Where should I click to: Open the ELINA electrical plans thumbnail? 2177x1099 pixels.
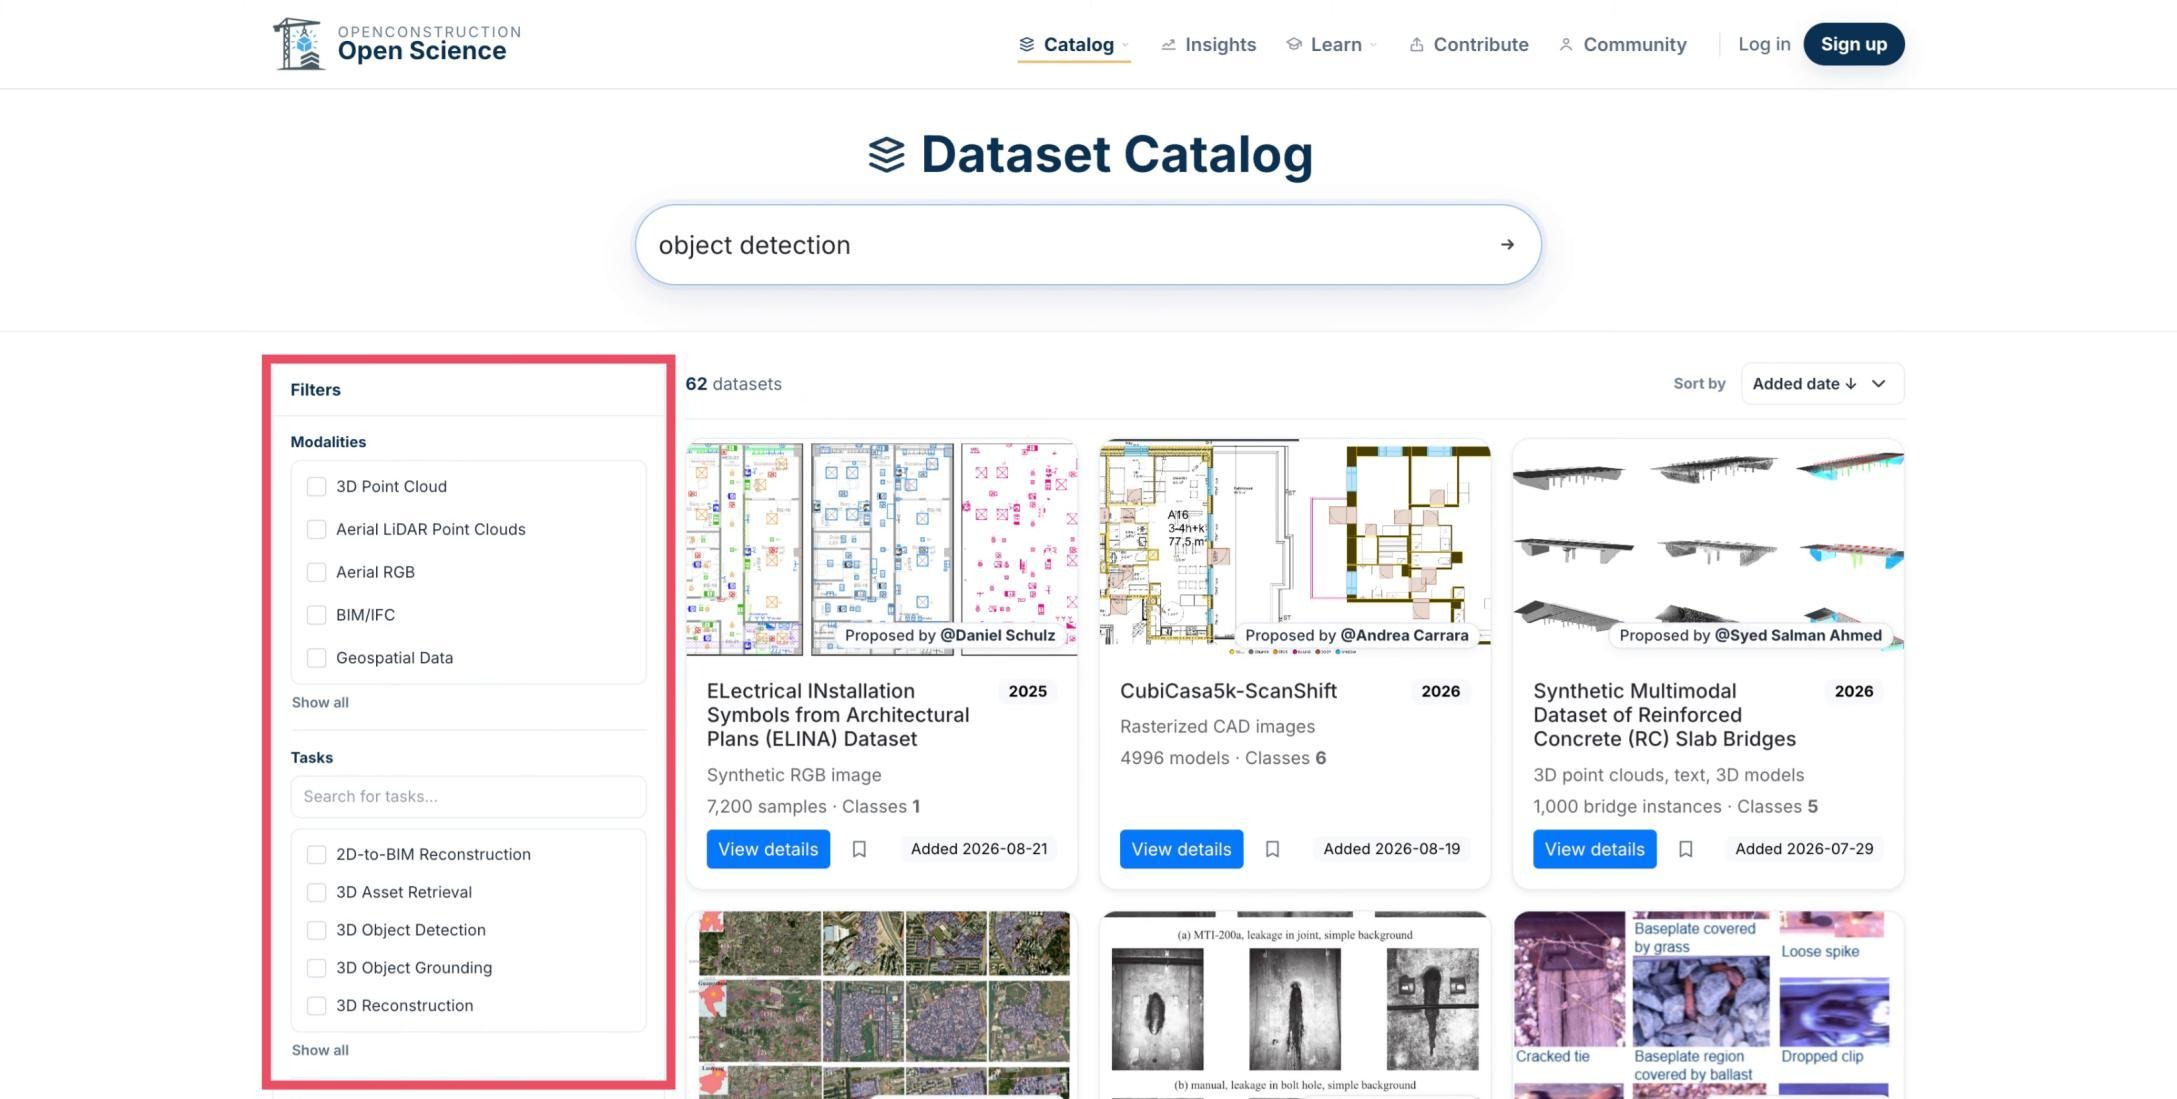(882, 548)
